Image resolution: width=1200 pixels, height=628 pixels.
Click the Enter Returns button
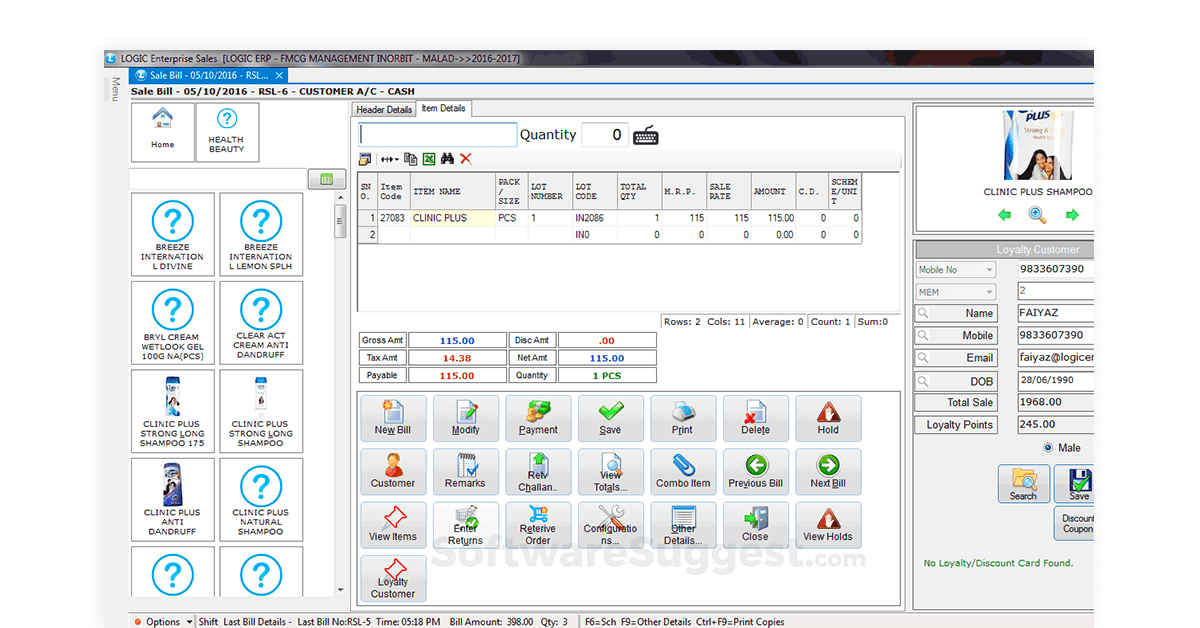(466, 525)
